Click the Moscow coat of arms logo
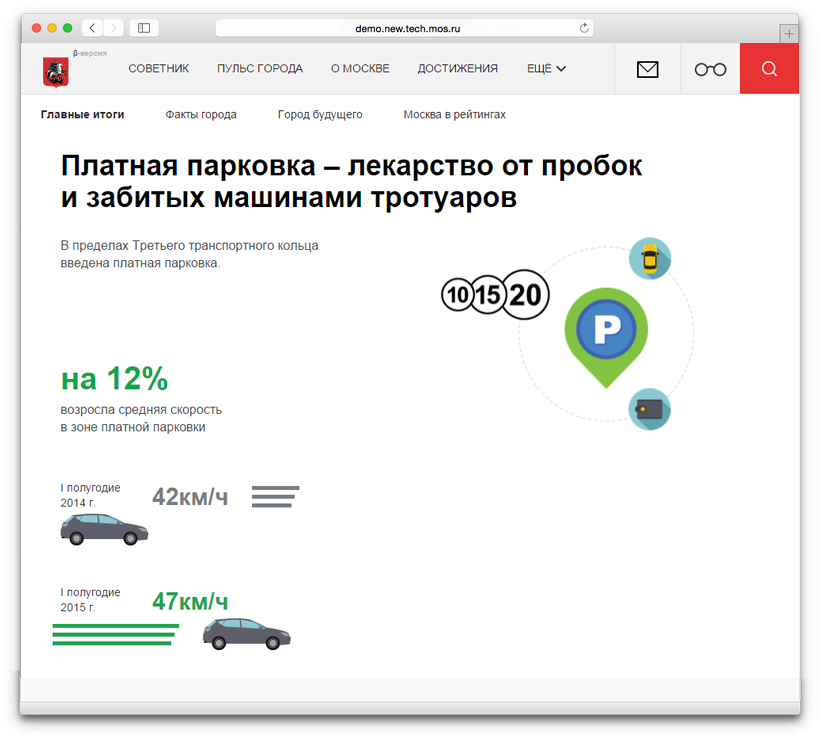Image resolution: width=820 pixels, height=734 pixels. pyautogui.click(x=55, y=72)
